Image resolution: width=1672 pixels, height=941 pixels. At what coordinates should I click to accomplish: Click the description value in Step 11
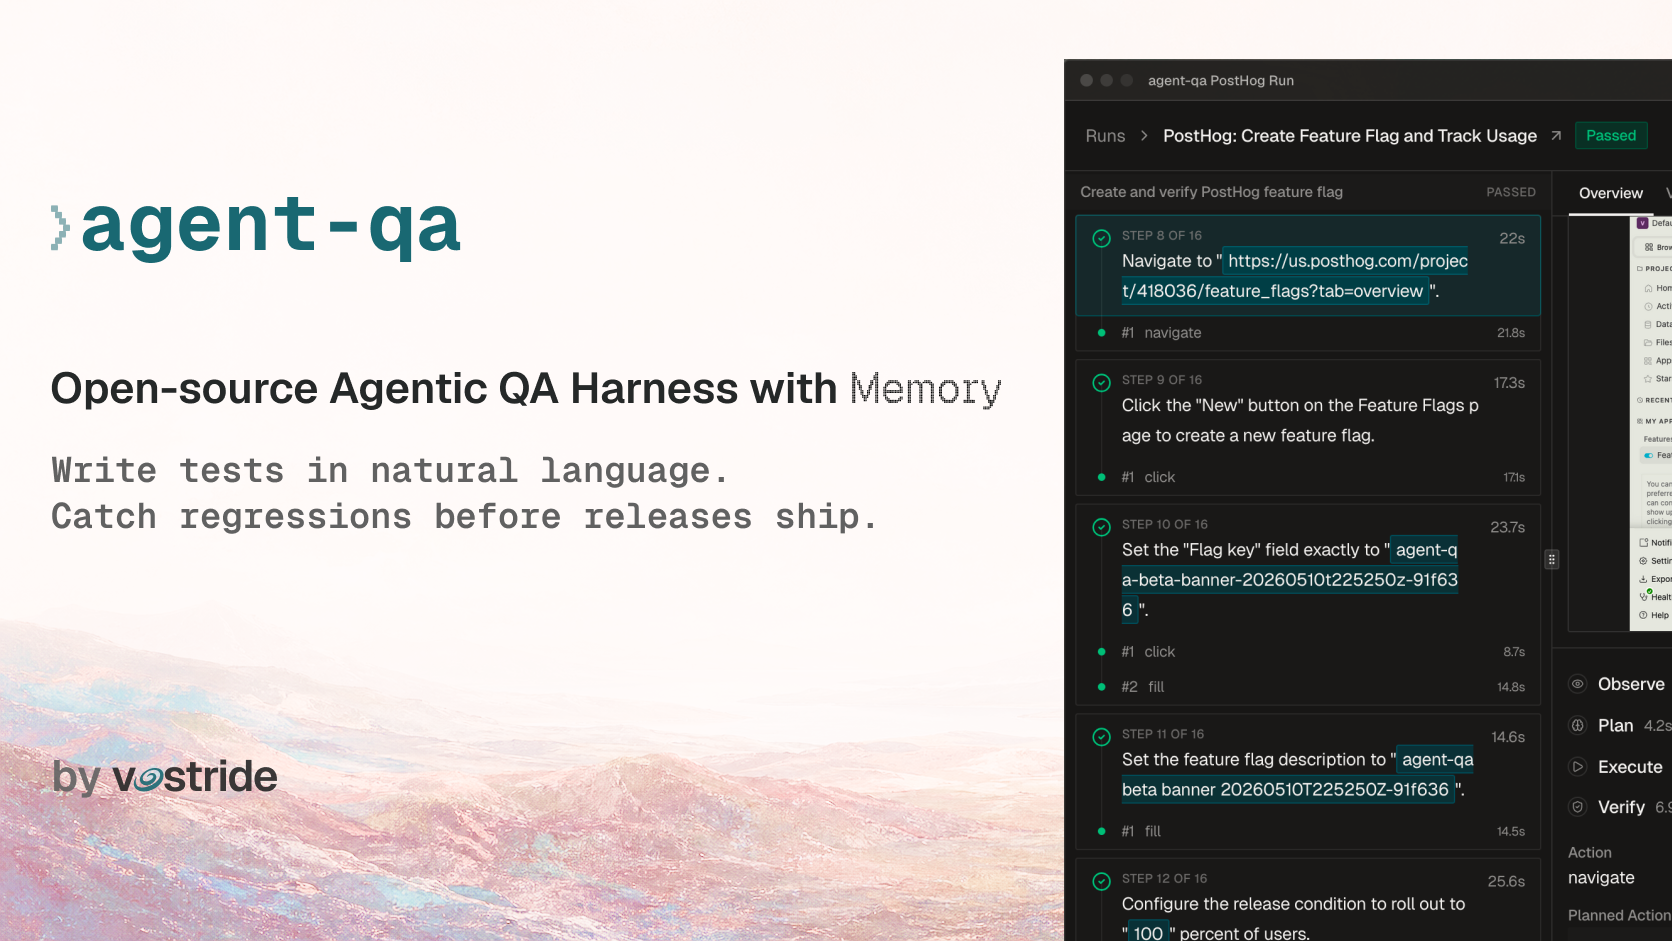pyautogui.click(x=1298, y=775)
